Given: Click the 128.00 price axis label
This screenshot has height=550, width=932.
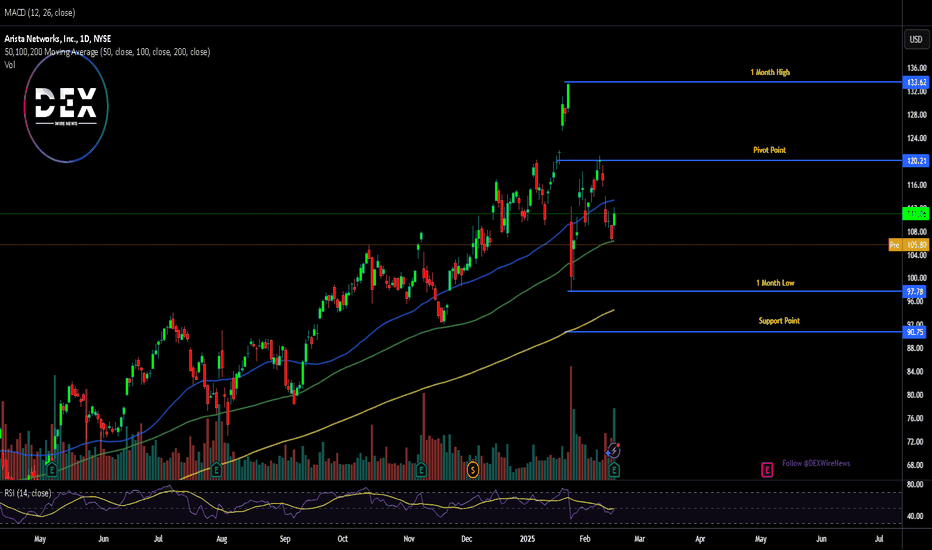Looking at the screenshot, I should pyautogui.click(x=917, y=115).
